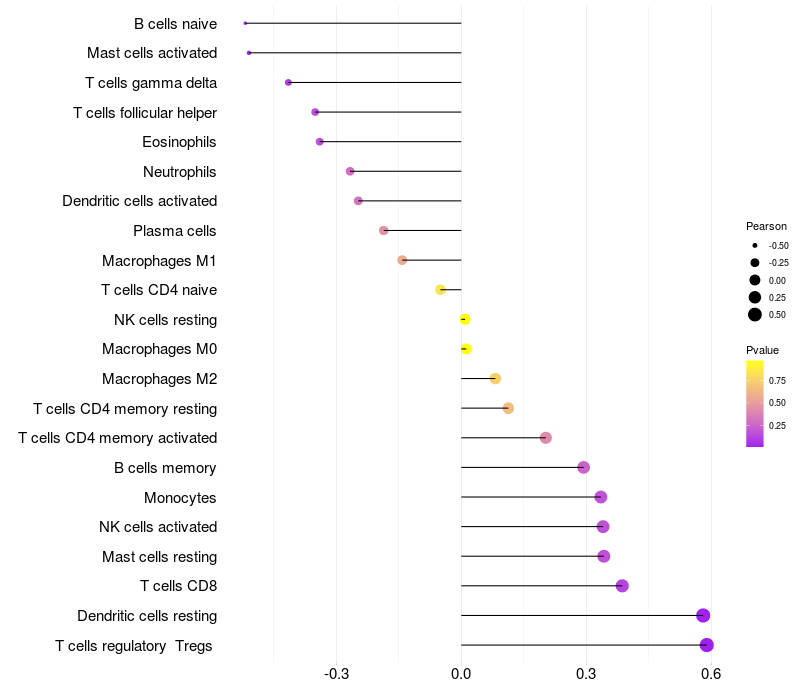Select the Eosinophils axis label
Viewport: 800px width, 700px height.
click(179, 142)
